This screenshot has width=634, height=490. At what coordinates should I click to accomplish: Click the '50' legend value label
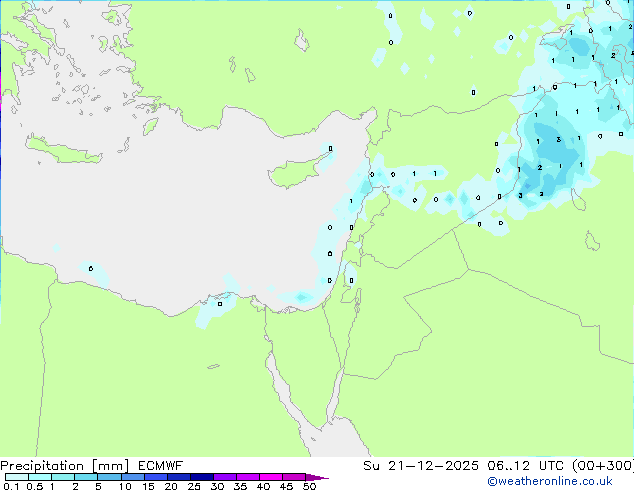(x=309, y=486)
